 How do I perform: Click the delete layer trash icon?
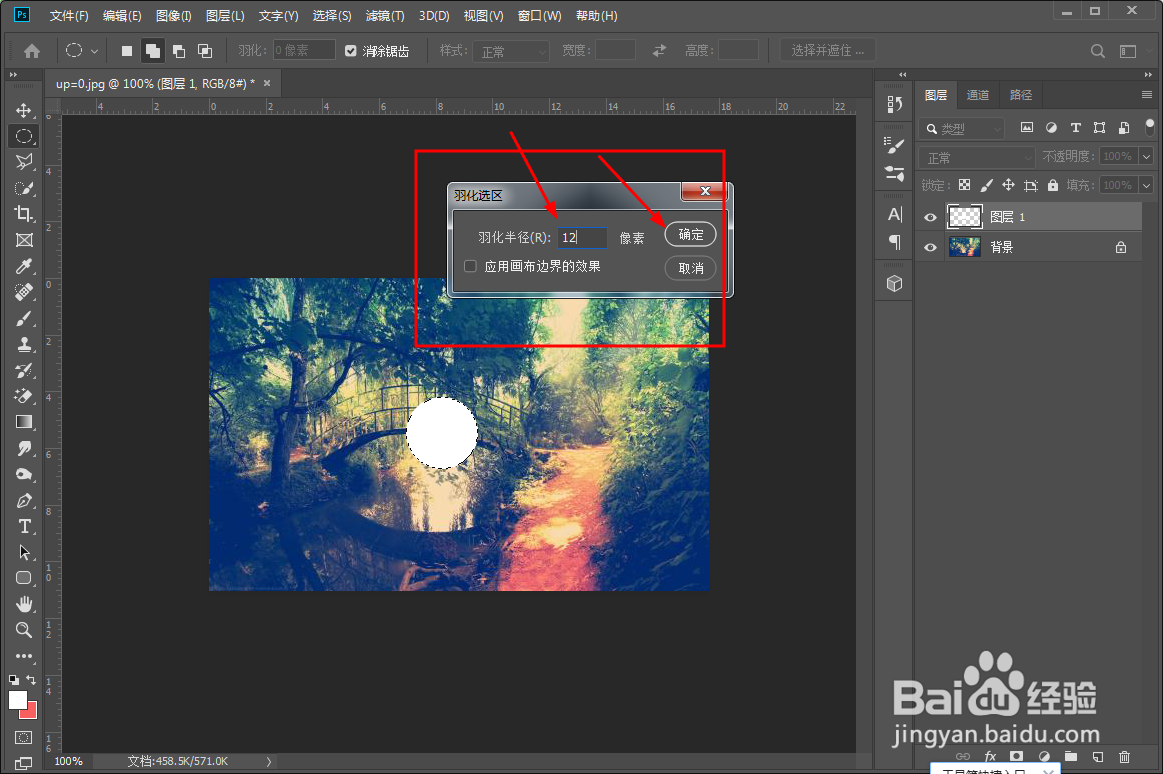1124,757
